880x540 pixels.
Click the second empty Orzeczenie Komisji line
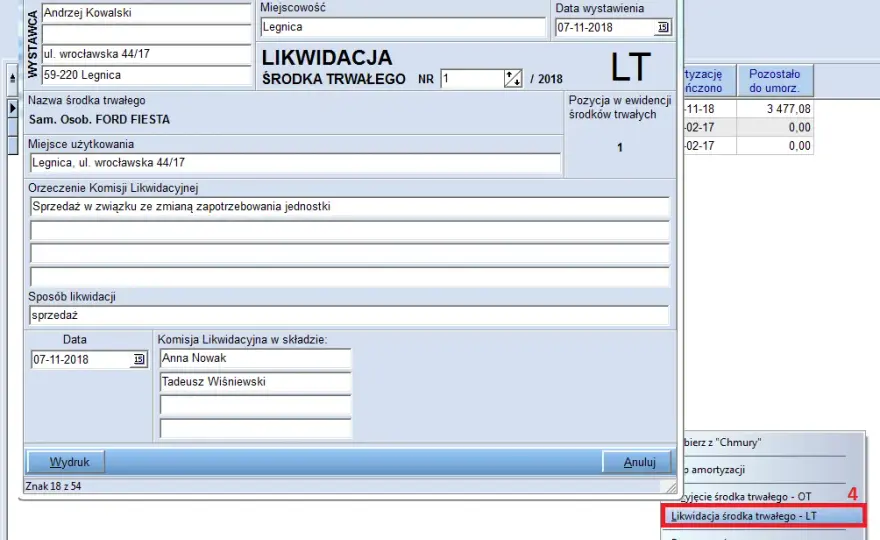[x=350, y=230]
